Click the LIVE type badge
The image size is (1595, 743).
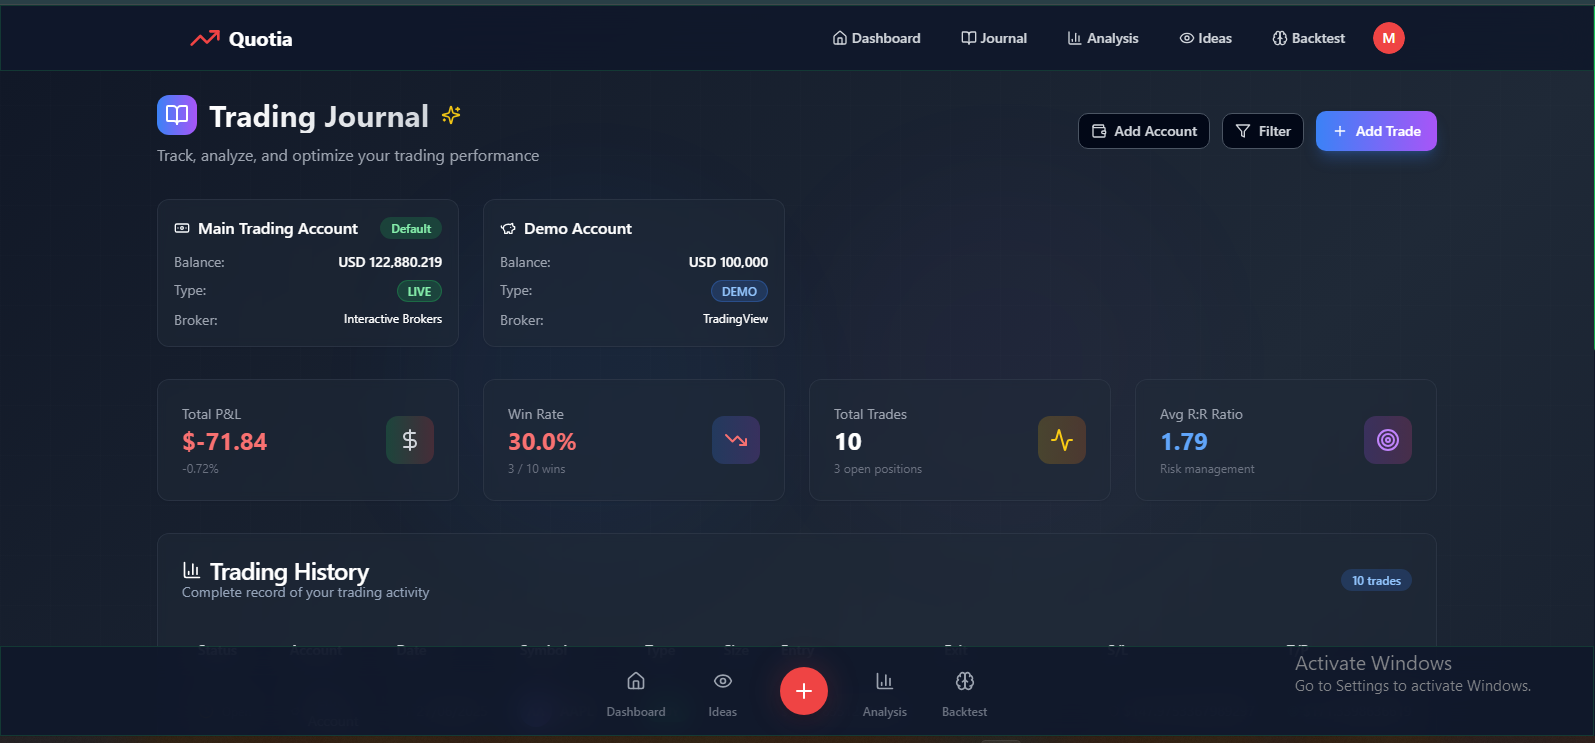point(419,291)
